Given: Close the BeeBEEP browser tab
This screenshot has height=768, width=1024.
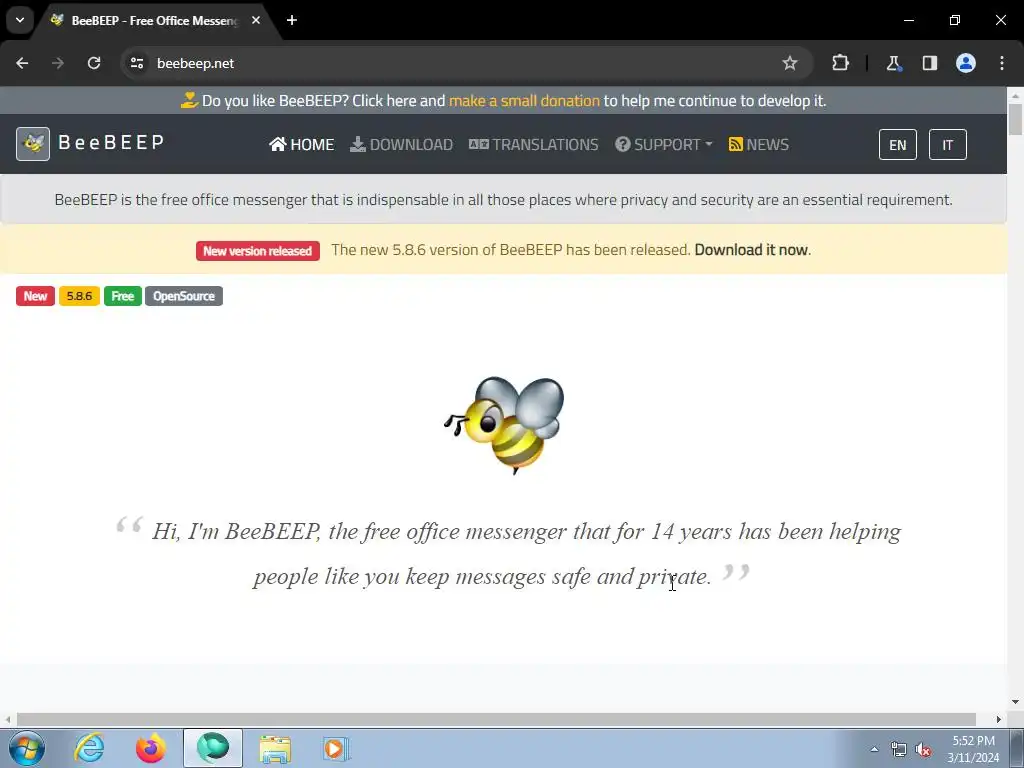Looking at the screenshot, I should click(x=256, y=20).
